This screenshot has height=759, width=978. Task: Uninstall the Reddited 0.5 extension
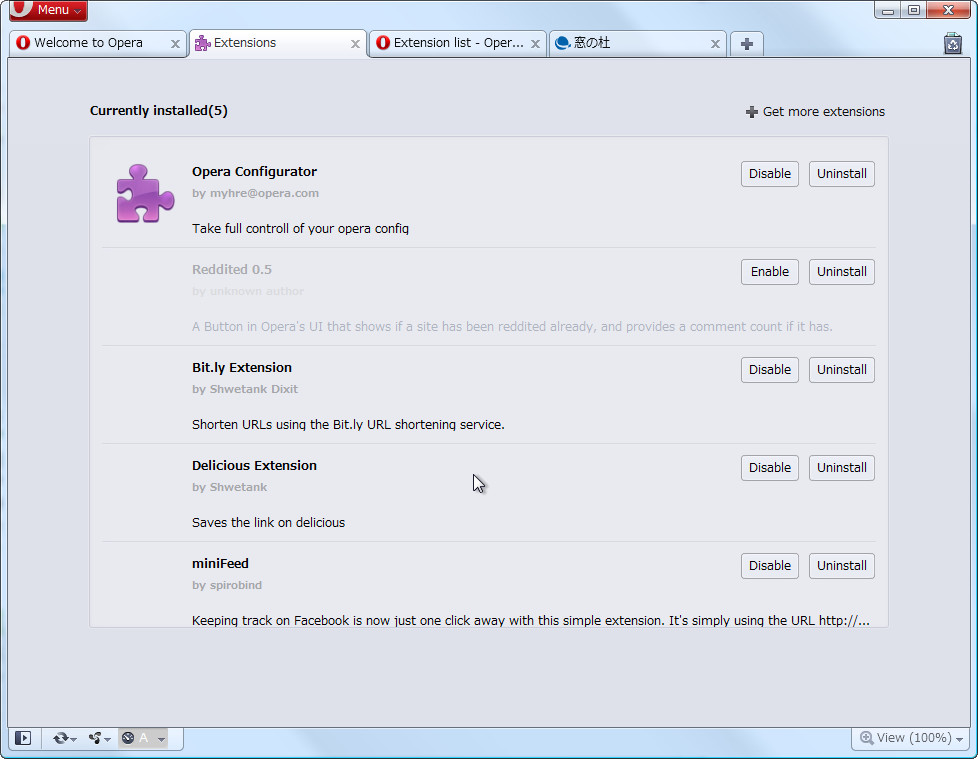tap(841, 272)
